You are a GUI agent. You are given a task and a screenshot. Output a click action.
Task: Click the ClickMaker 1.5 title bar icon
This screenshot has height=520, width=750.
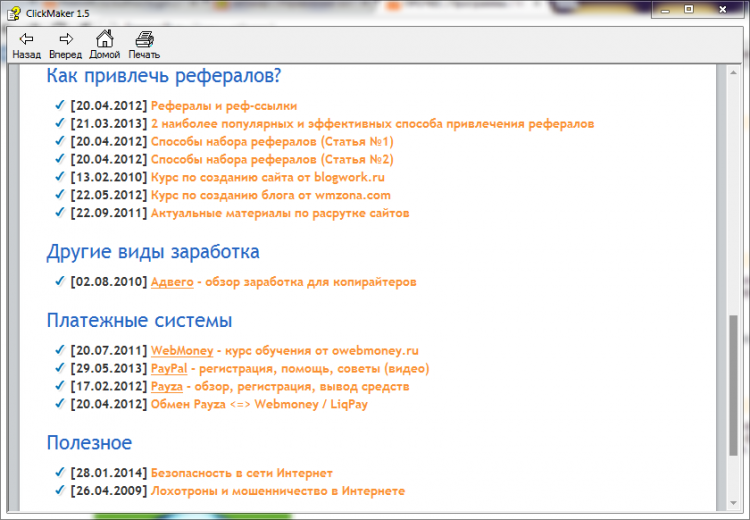[14, 13]
